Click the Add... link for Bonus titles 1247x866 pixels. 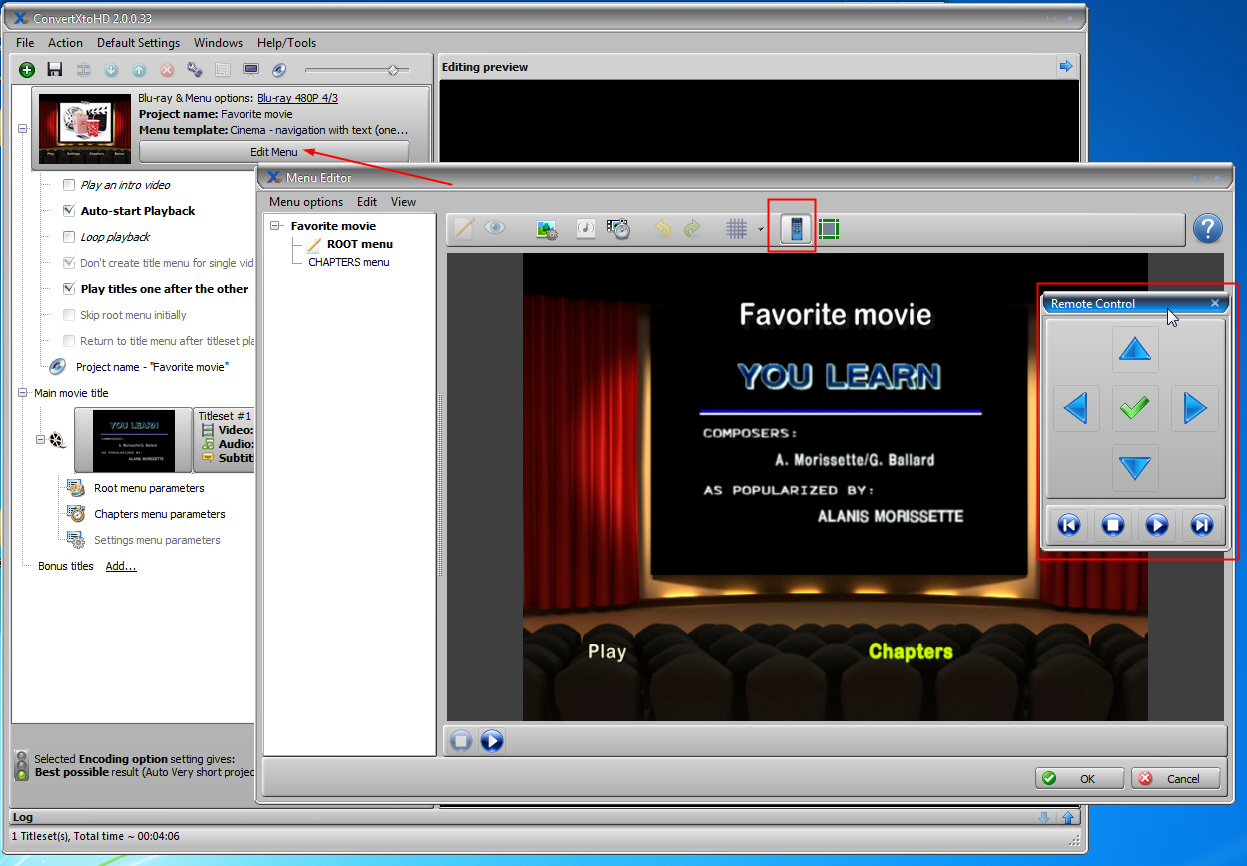[121, 566]
